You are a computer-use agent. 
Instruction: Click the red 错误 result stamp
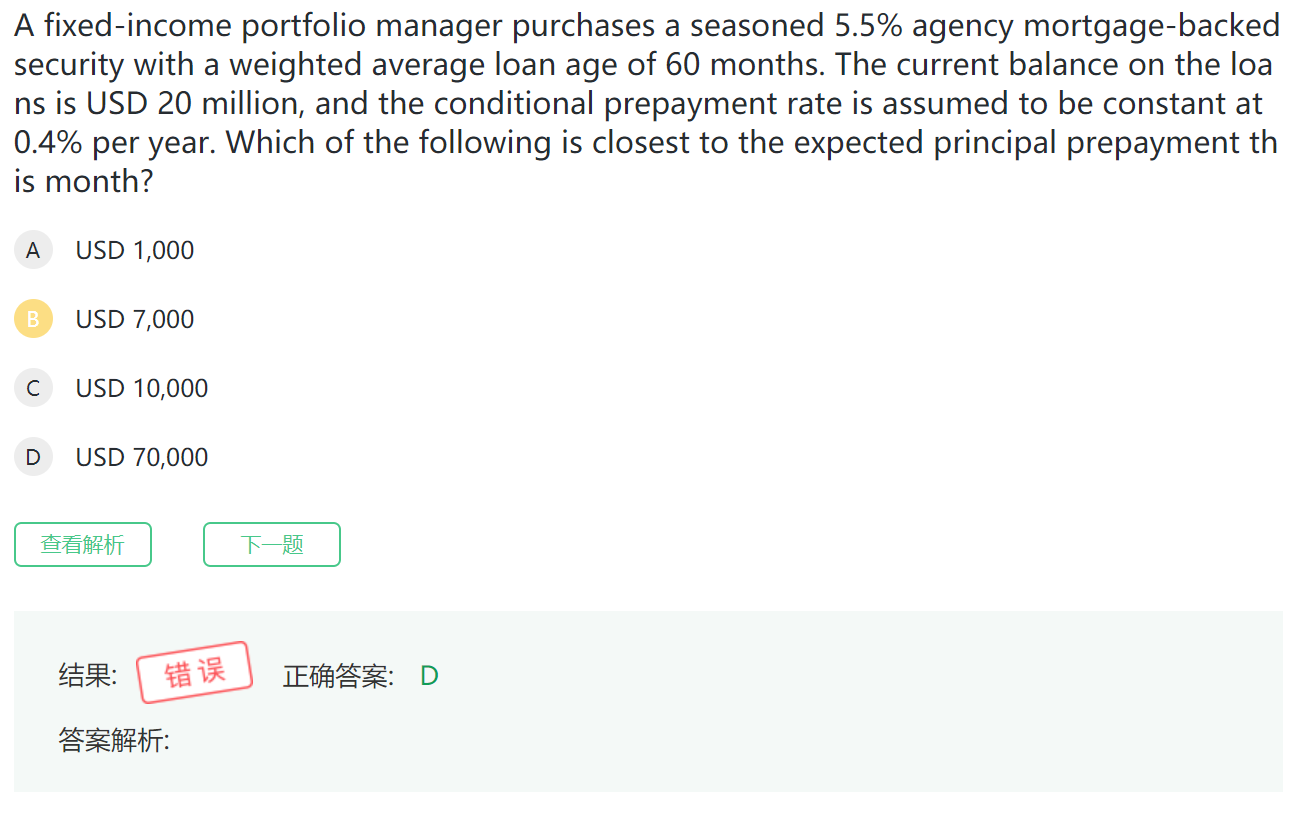pos(194,673)
